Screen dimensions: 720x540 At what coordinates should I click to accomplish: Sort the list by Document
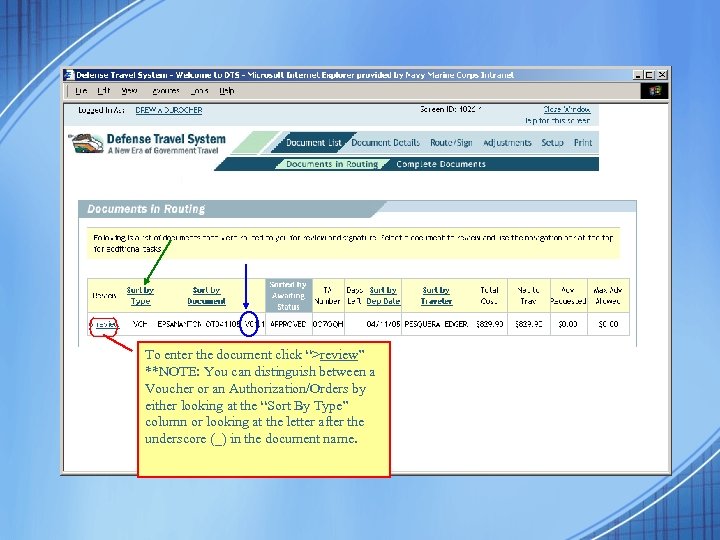(207, 296)
